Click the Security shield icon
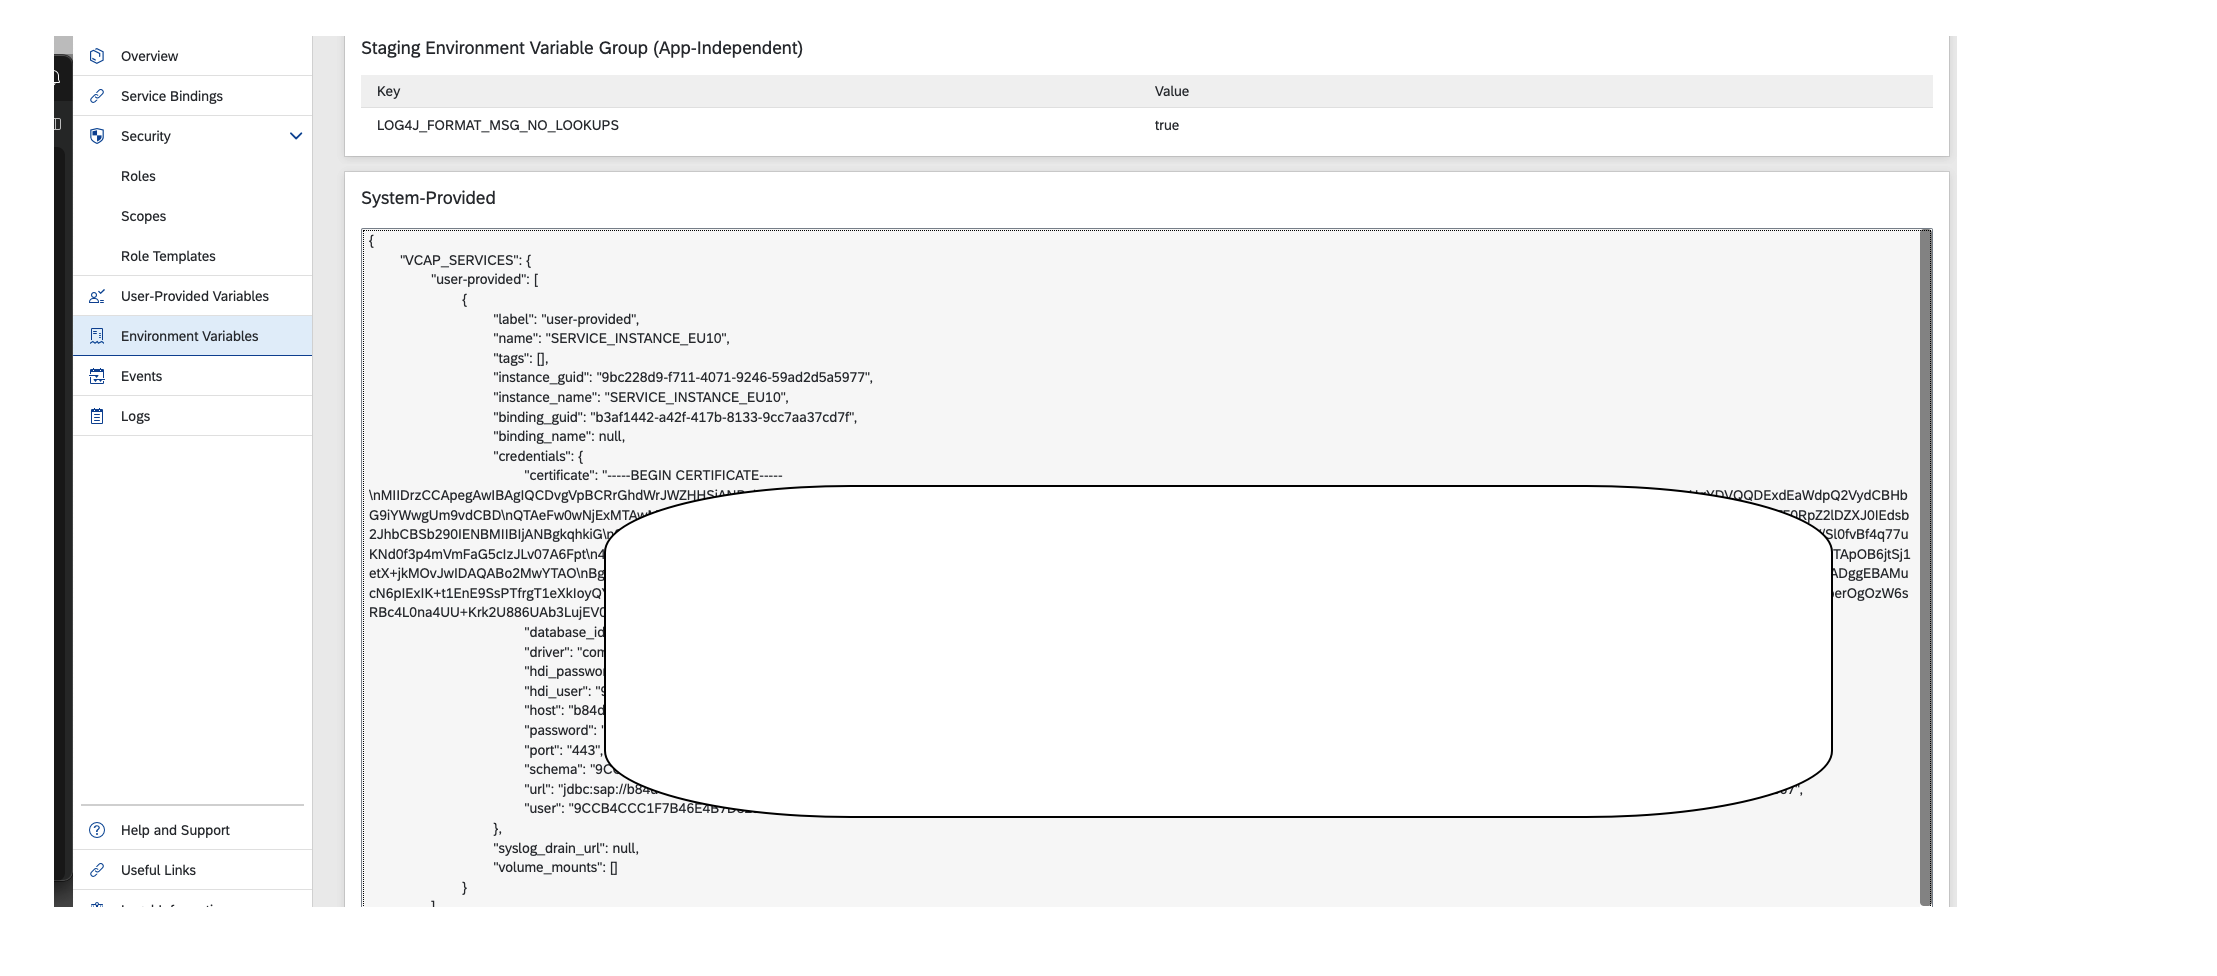Image resolution: width=2217 pixels, height=976 pixels. tap(97, 136)
